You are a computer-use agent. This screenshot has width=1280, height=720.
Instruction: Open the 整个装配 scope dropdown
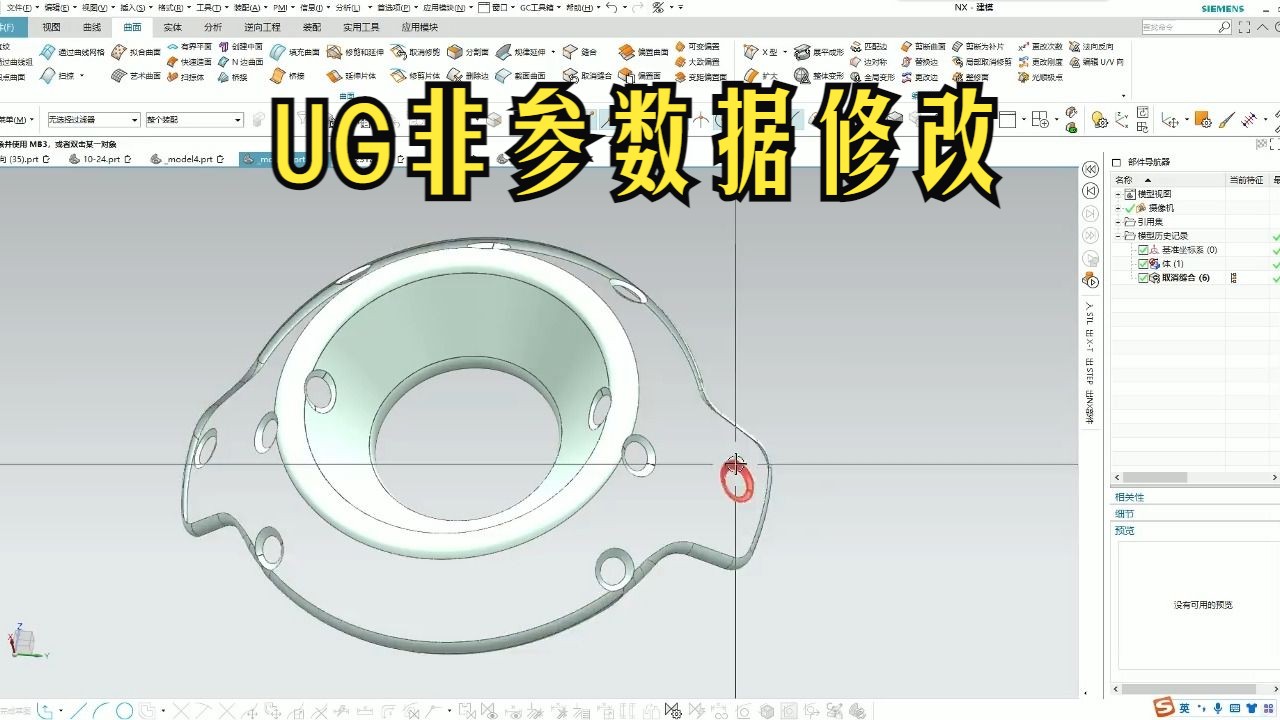240,119
